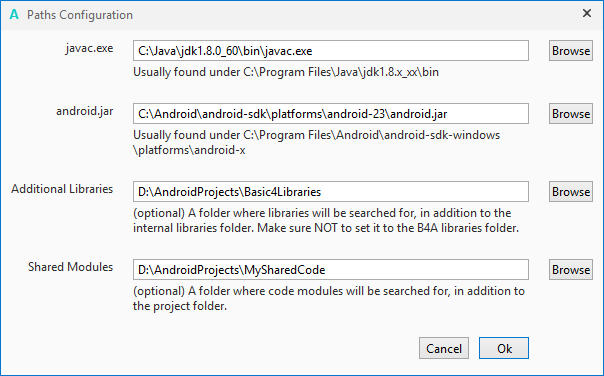Click the javac.exe label
Image resolution: width=604 pixels, height=376 pixels.
click(89, 48)
